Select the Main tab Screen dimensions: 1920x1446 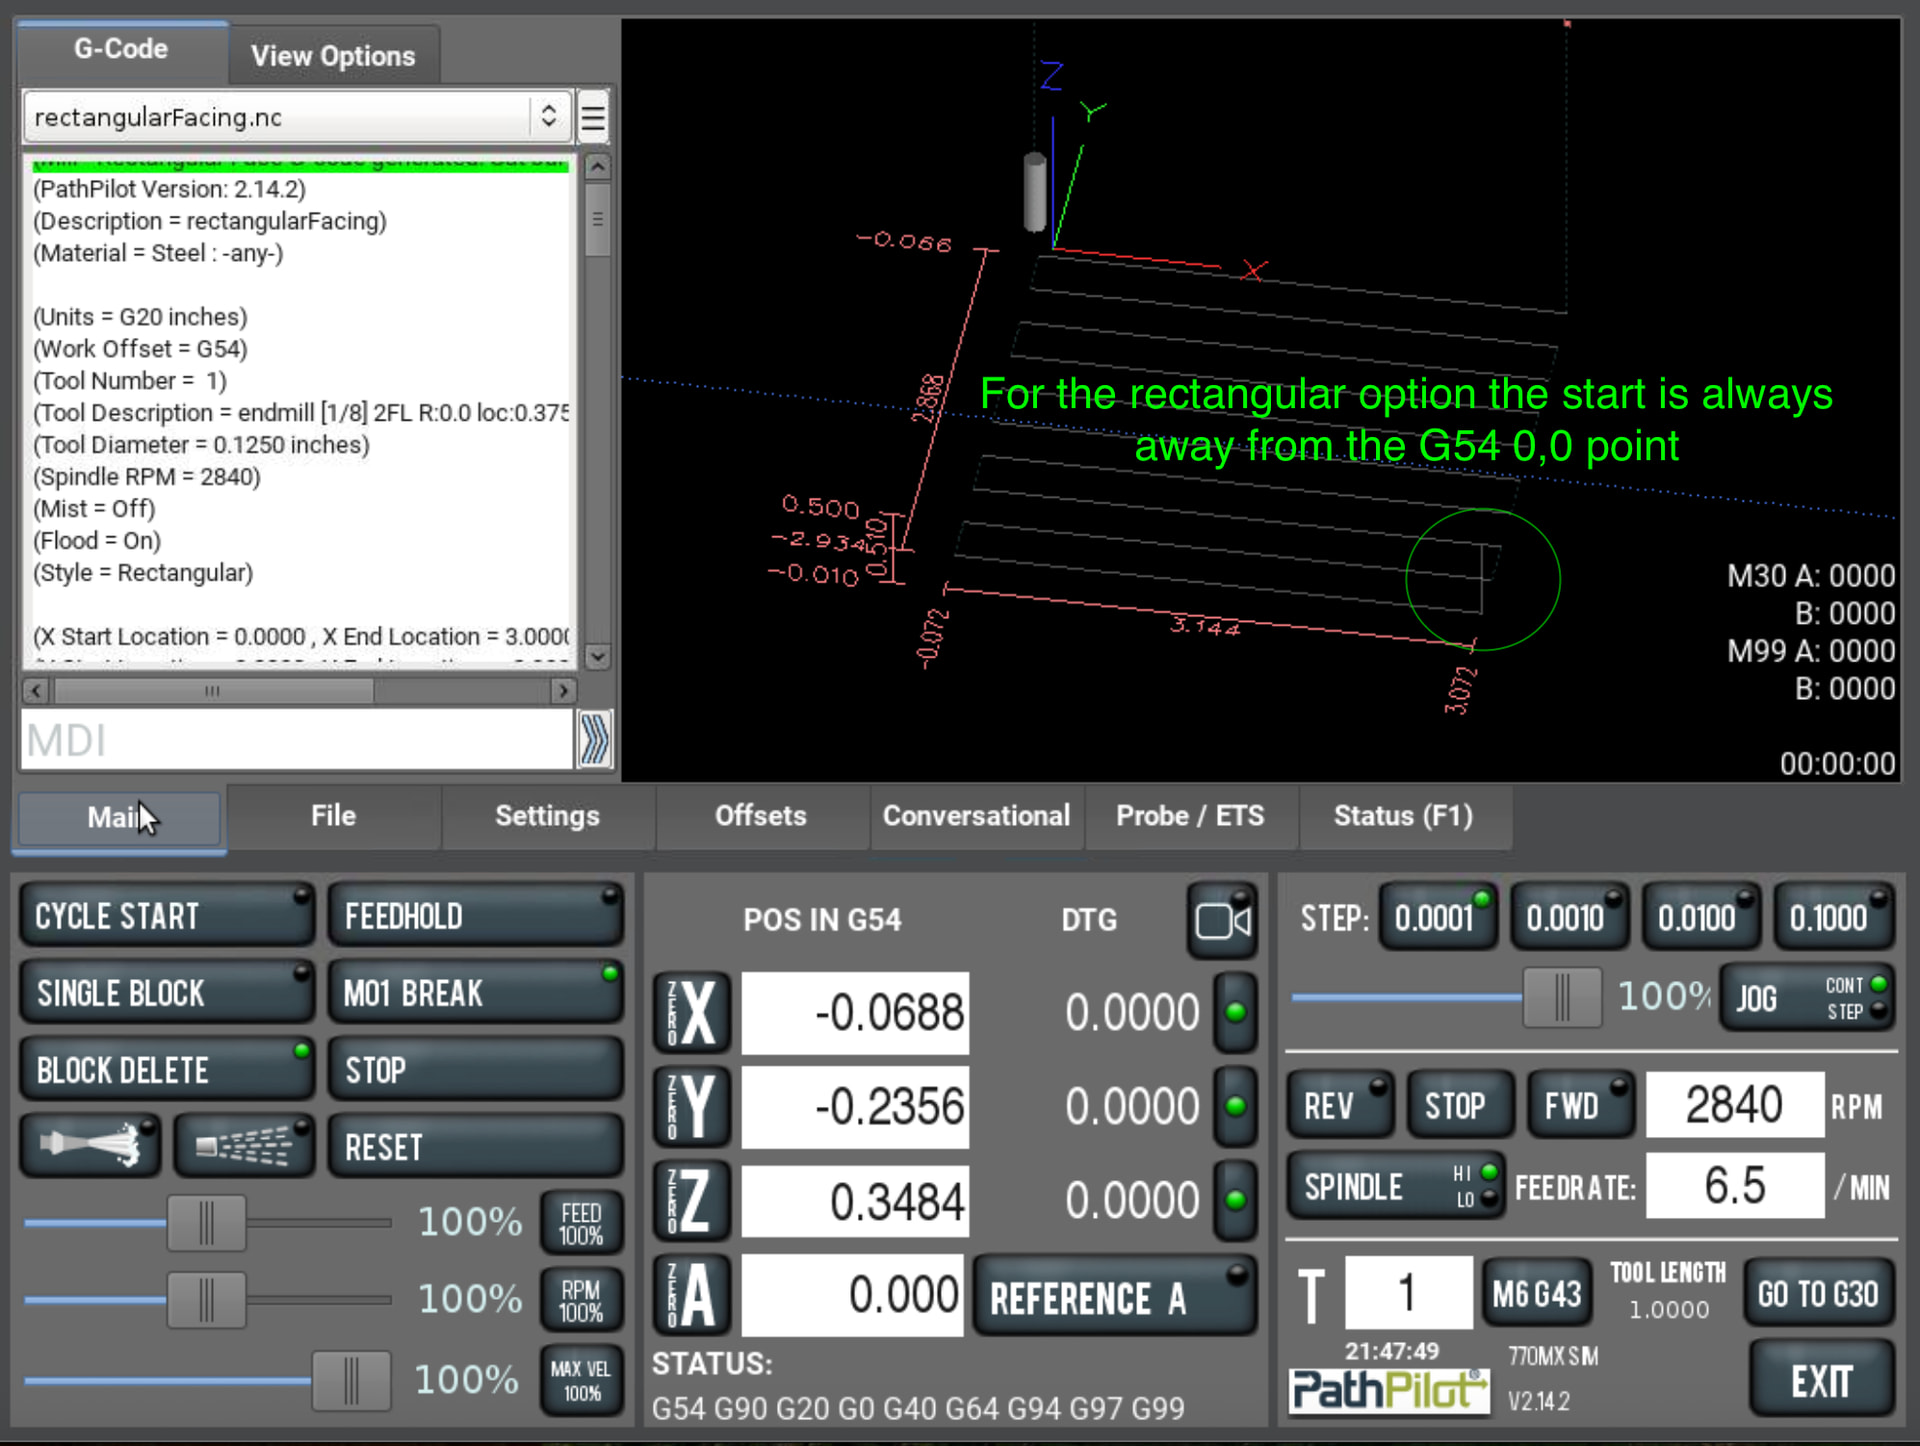point(119,818)
